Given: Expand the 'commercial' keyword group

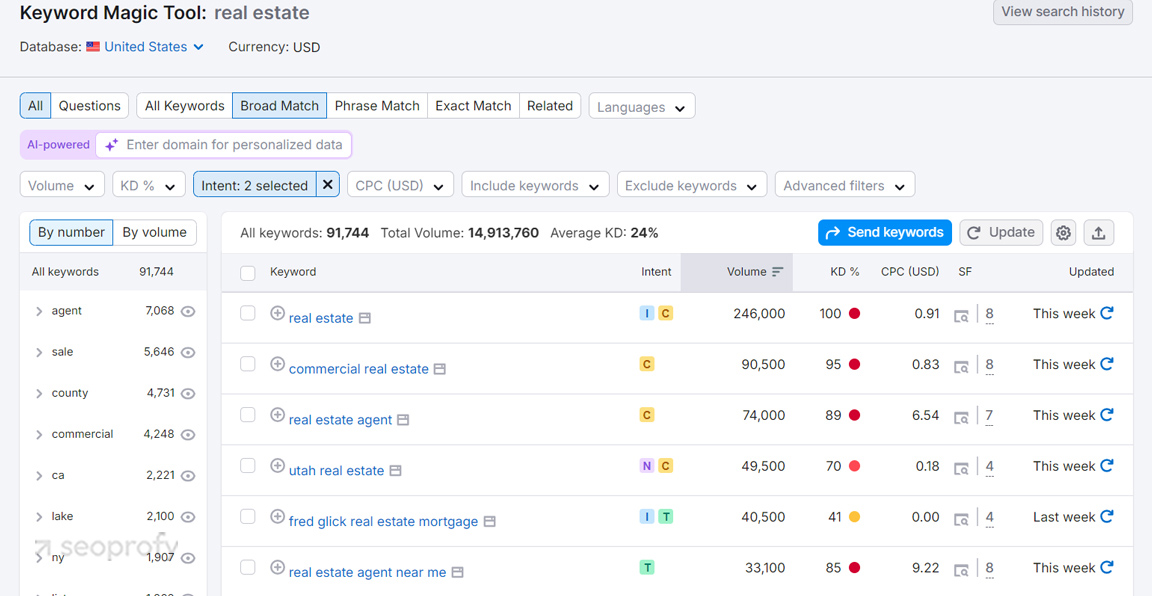Looking at the screenshot, I should 39,434.
